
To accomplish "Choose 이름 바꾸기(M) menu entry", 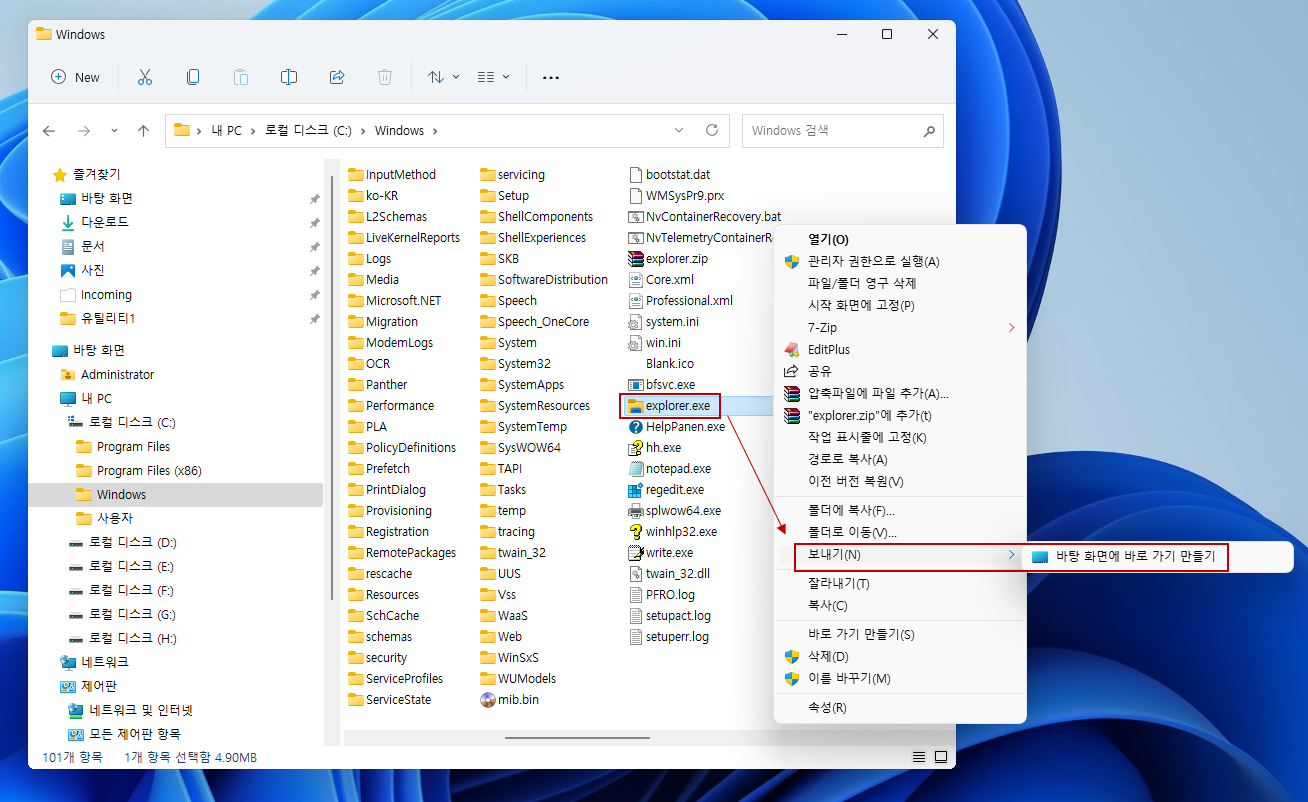I will coord(900,679).
